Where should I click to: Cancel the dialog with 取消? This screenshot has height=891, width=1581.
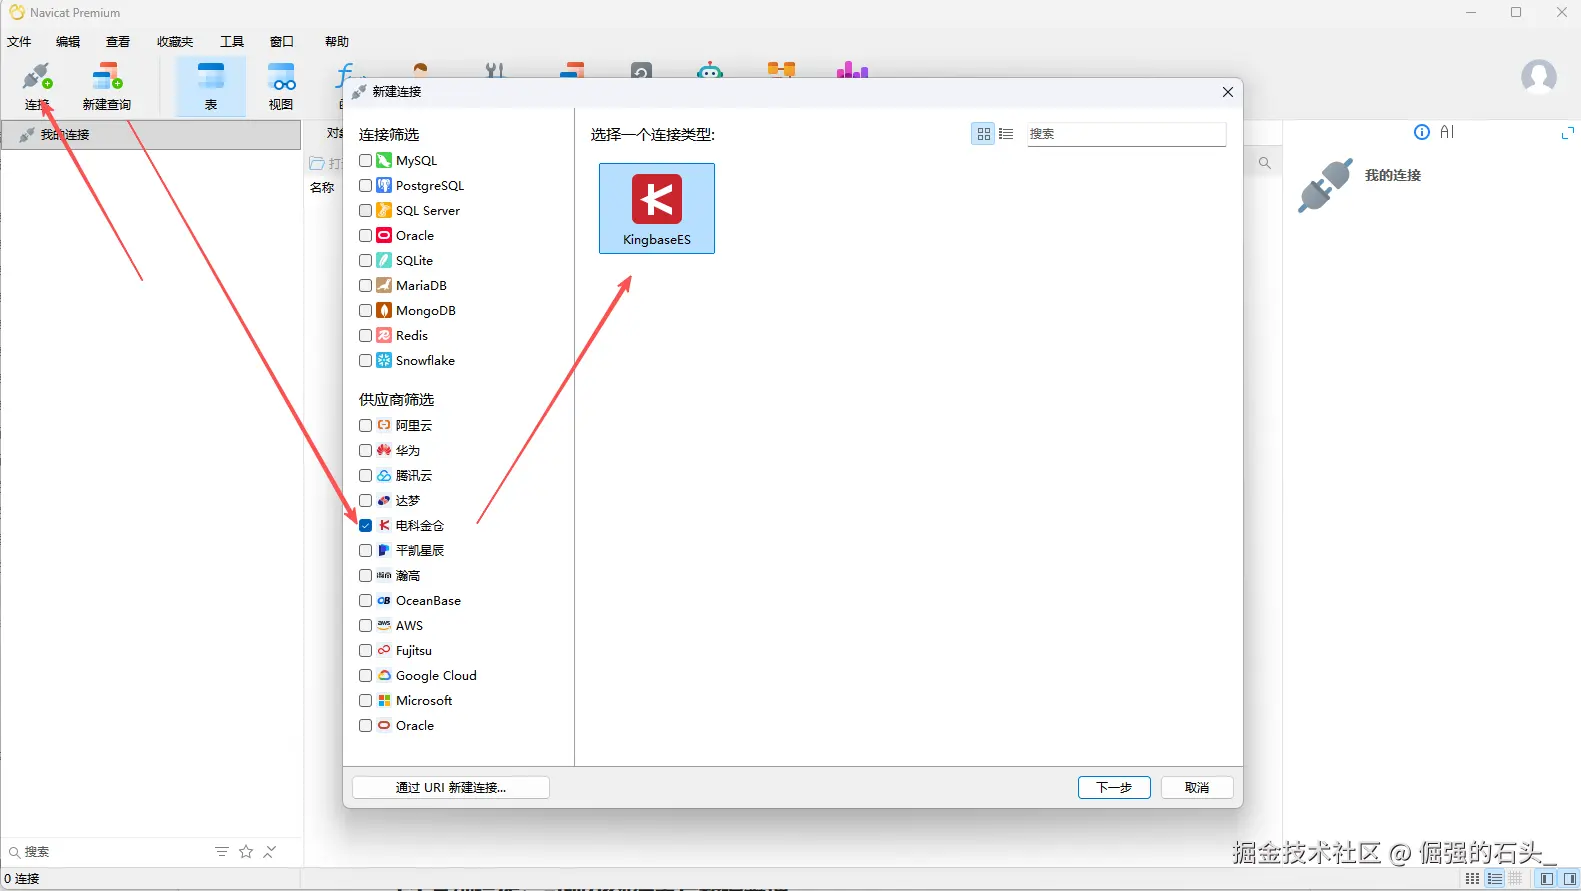pos(1197,788)
